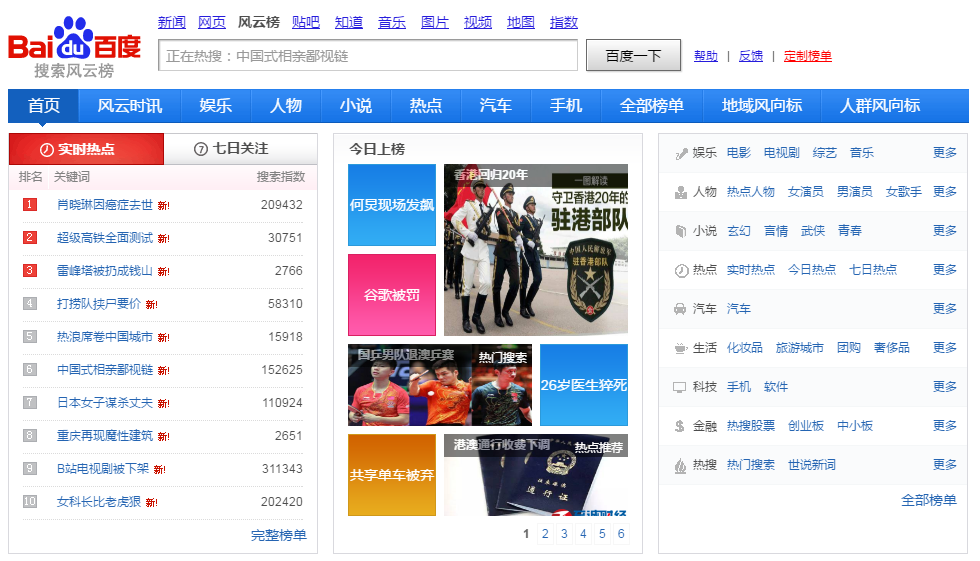
Task: Click the rank 10 gray badge
Action: (29, 502)
